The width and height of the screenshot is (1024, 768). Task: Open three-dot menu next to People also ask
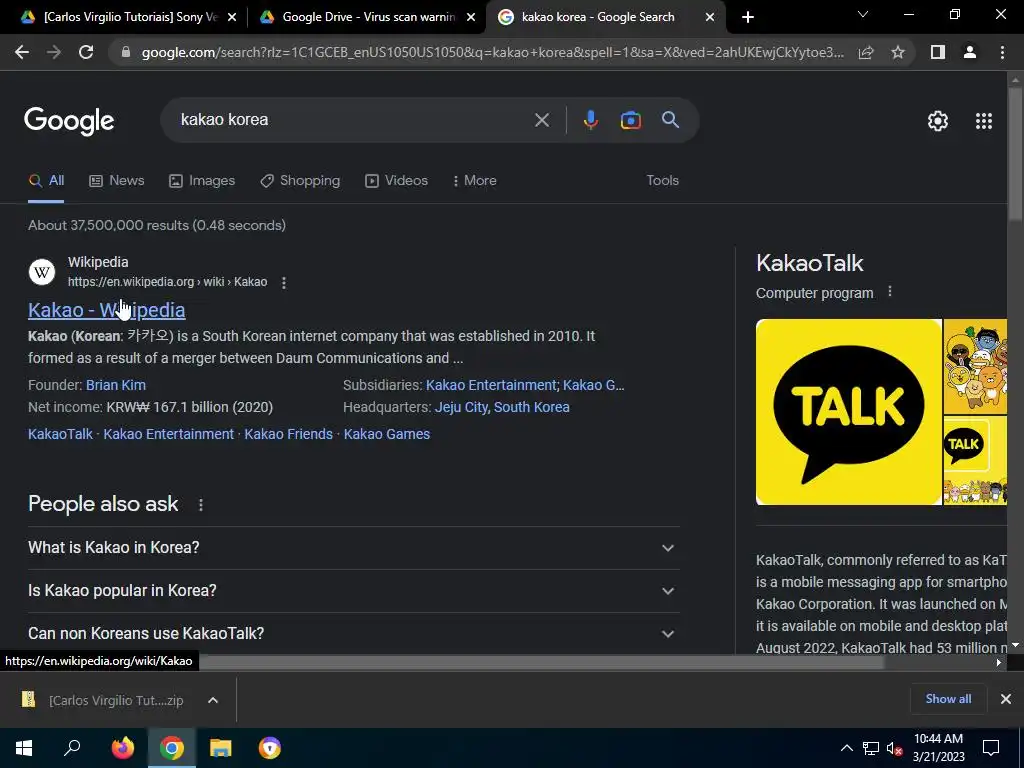200,505
